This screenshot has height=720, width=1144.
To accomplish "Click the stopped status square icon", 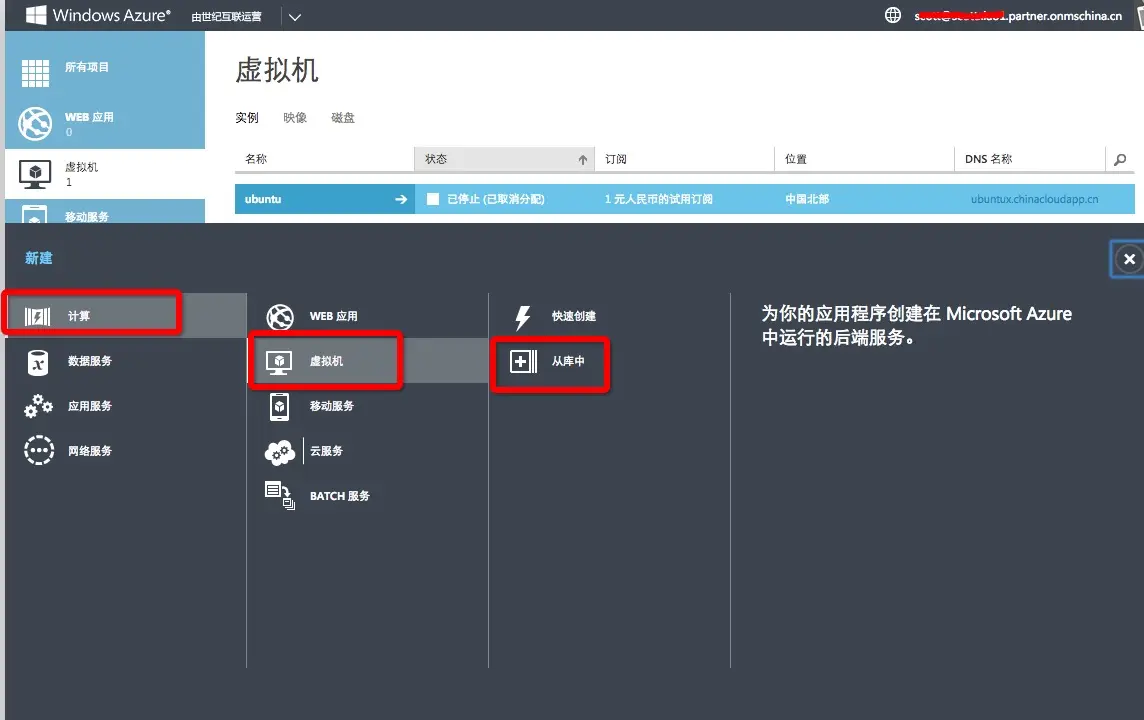I will pos(433,199).
